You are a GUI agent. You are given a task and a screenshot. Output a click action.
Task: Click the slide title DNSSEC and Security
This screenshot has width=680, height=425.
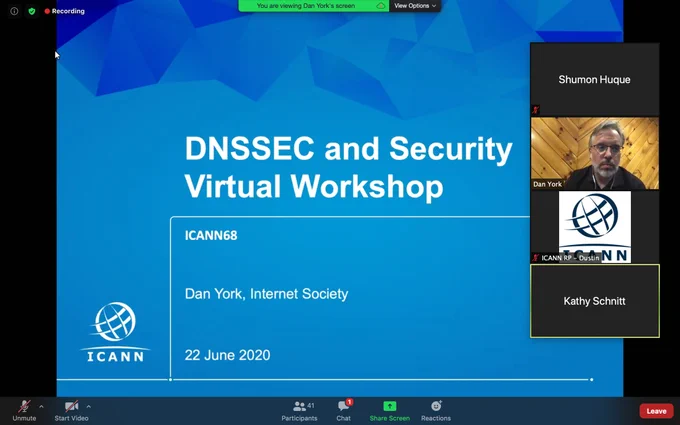pyautogui.click(x=349, y=148)
